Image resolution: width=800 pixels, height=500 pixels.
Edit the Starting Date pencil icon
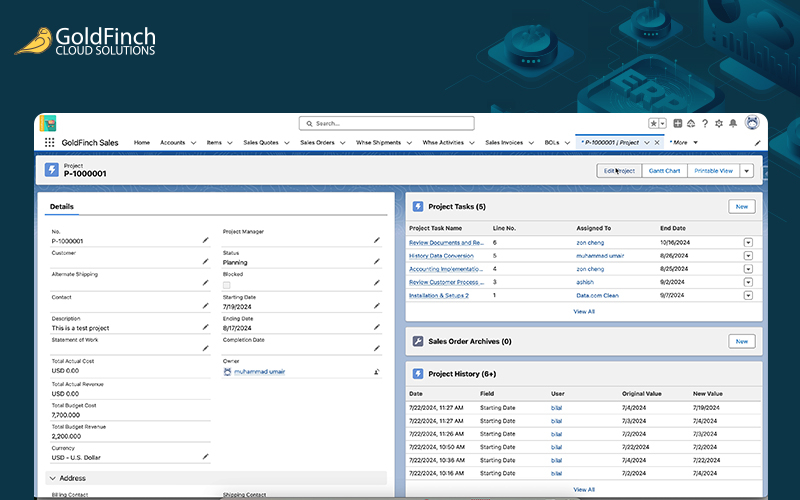(x=377, y=306)
